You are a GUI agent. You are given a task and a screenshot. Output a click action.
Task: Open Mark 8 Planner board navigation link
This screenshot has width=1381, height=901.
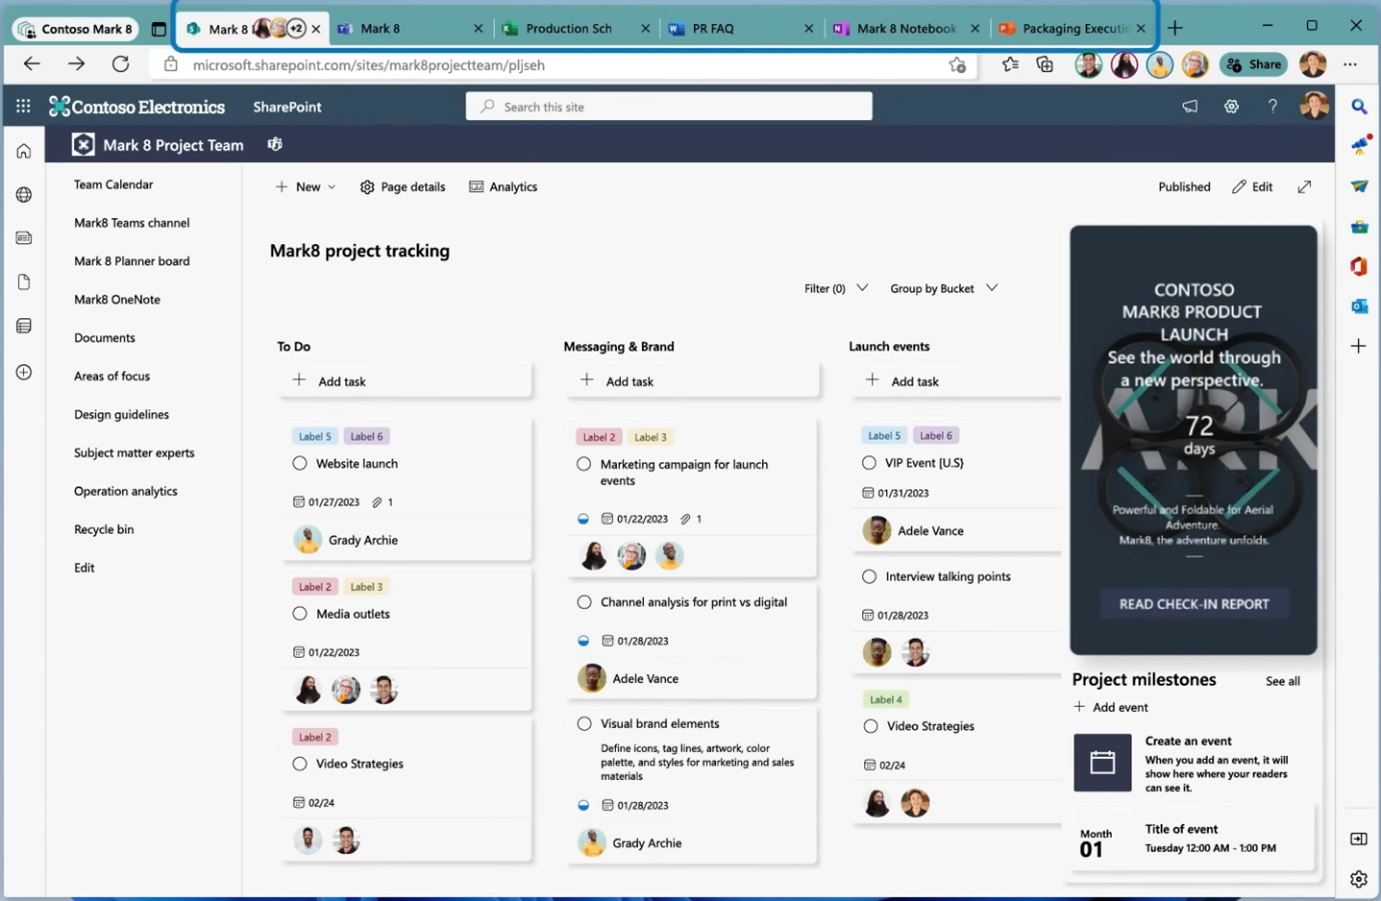(x=132, y=261)
